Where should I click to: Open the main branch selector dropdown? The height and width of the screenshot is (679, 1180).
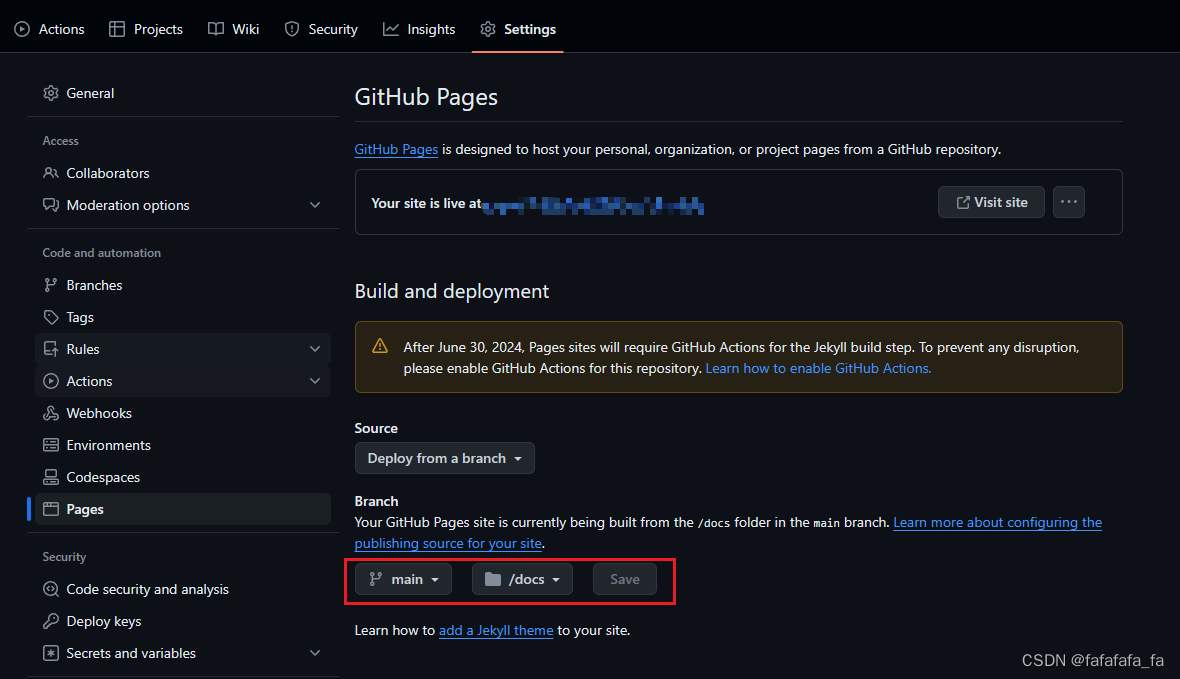pyautogui.click(x=403, y=579)
